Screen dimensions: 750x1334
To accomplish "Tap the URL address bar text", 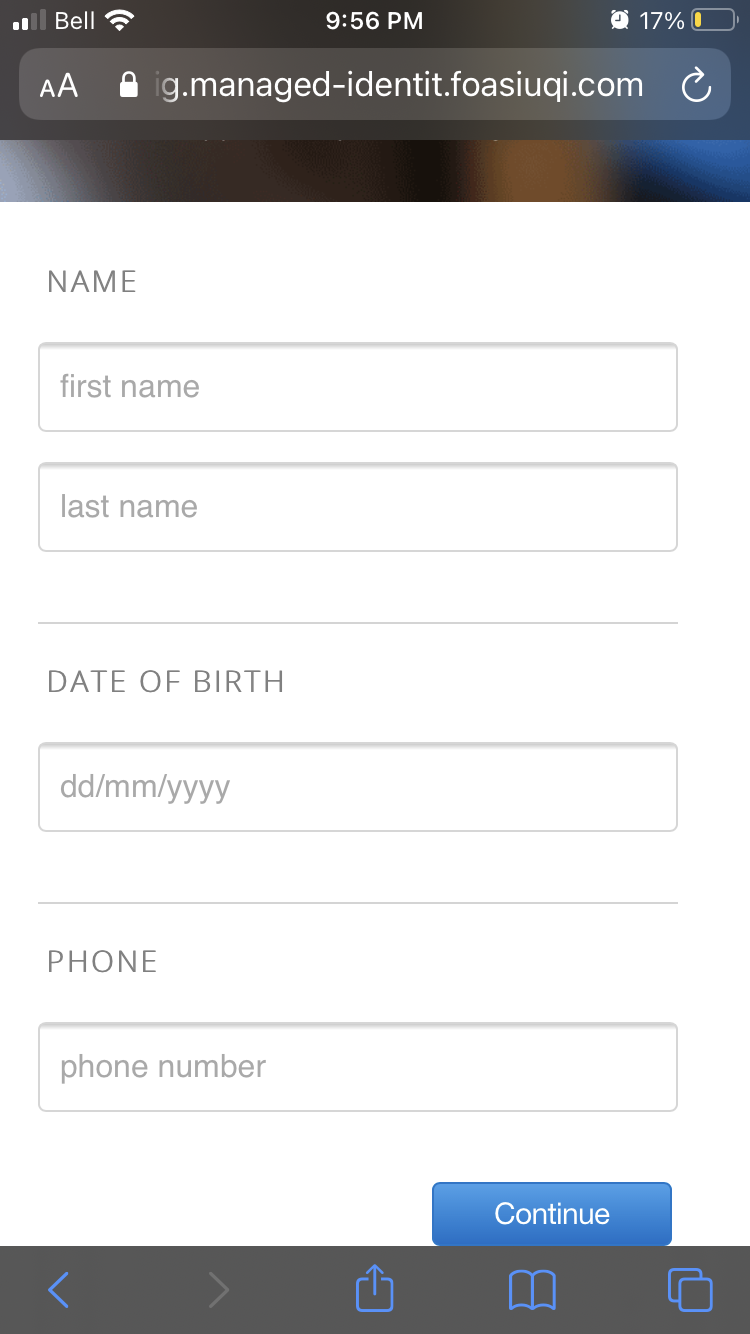I will point(400,86).
